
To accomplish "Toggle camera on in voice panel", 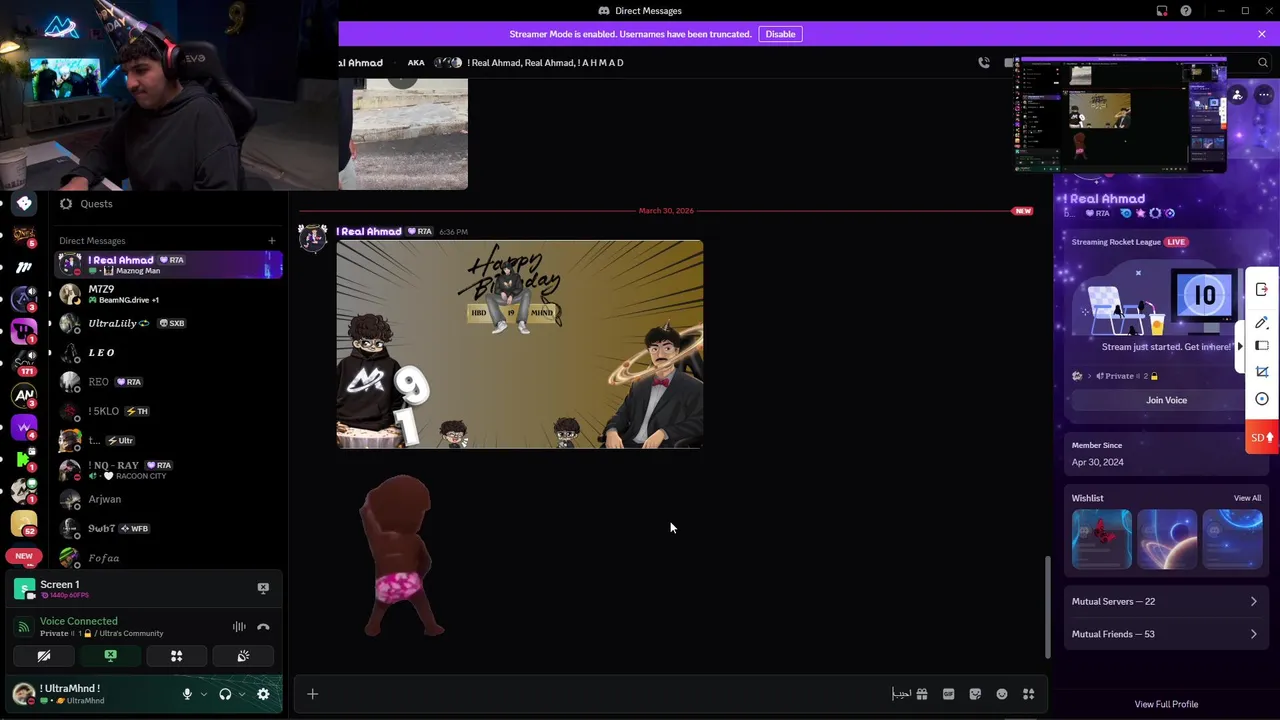I will click(x=44, y=656).
